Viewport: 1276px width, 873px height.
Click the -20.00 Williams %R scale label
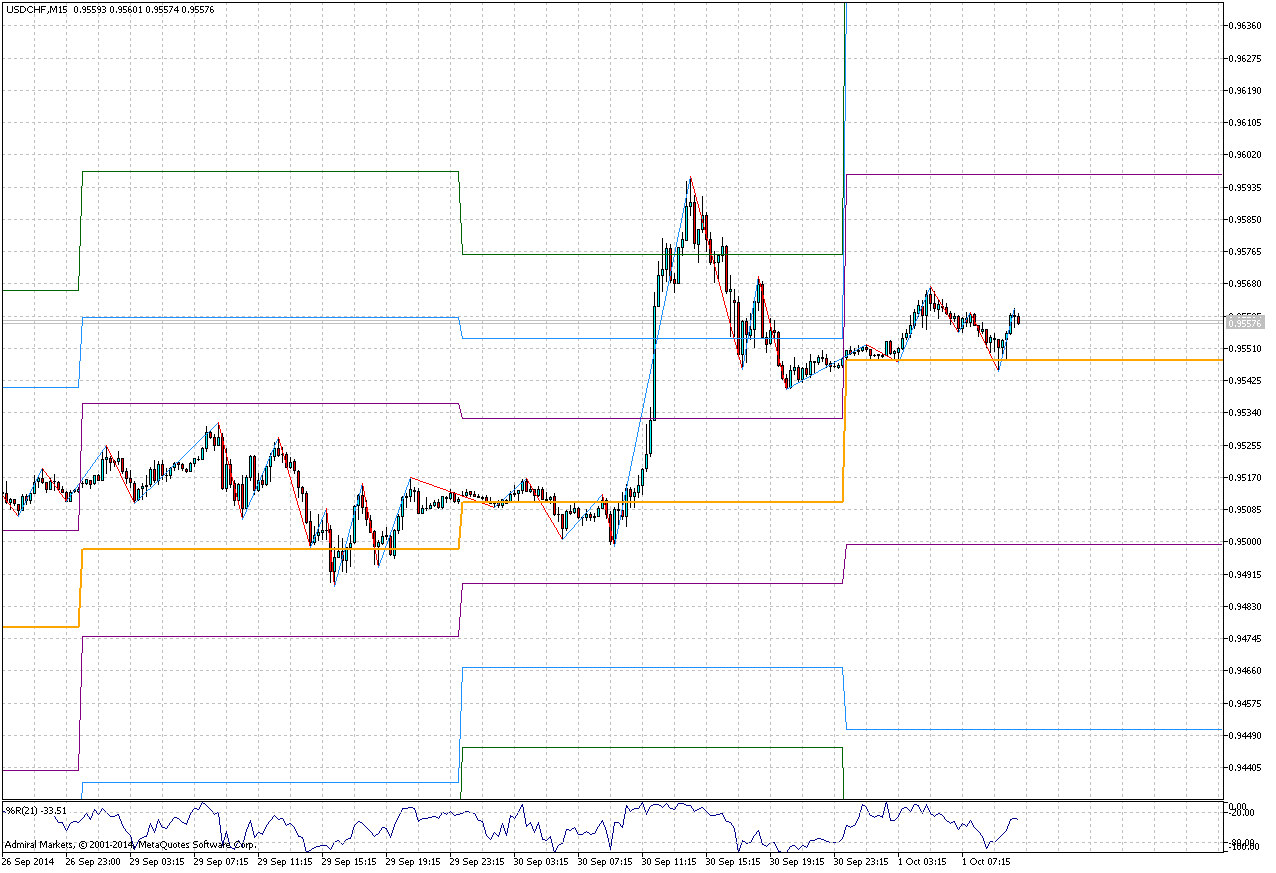tap(1243, 815)
